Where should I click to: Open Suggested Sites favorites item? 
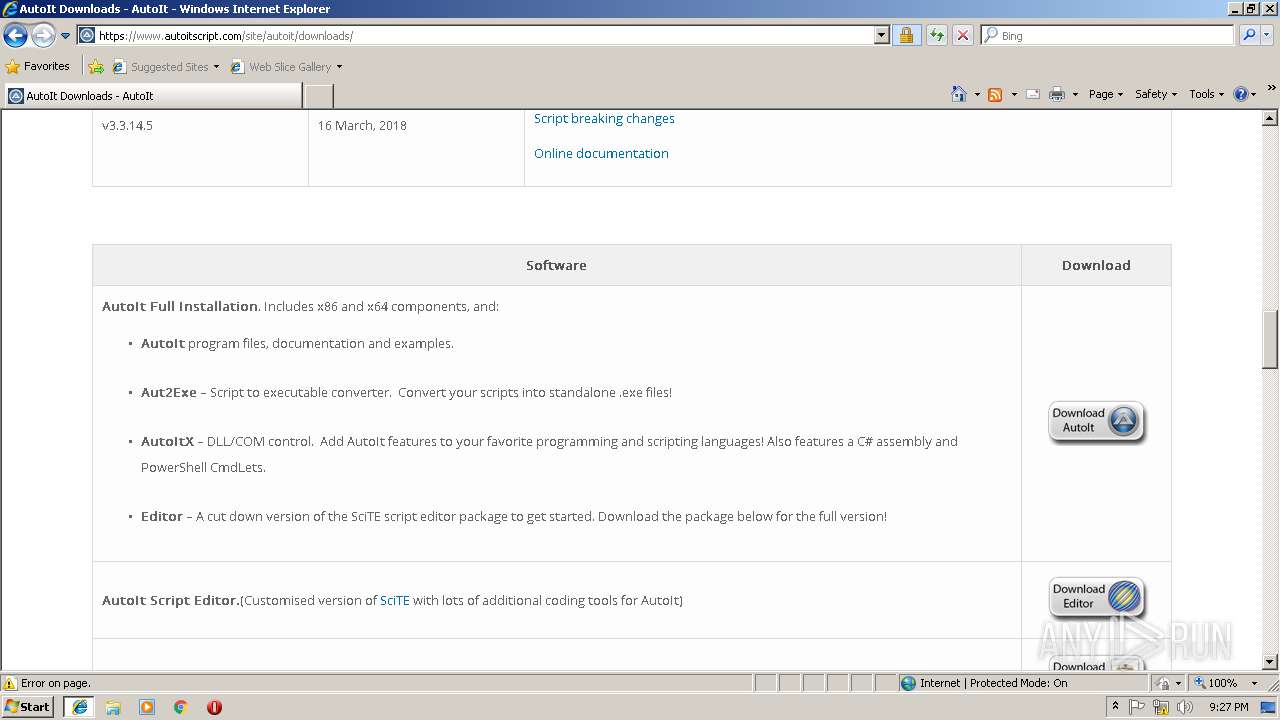tap(165, 67)
